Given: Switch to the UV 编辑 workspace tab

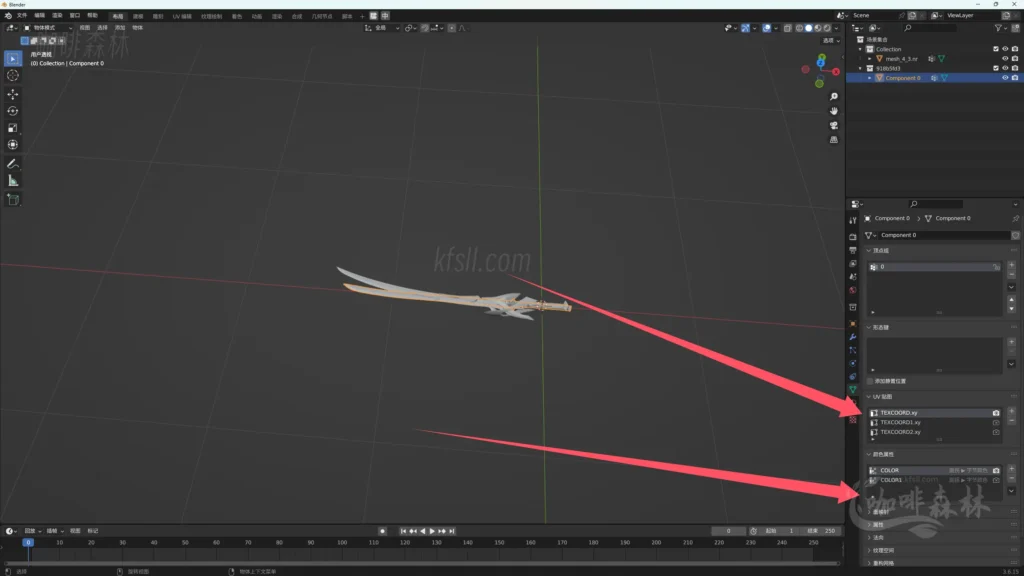Looking at the screenshot, I should [x=182, y=16].
